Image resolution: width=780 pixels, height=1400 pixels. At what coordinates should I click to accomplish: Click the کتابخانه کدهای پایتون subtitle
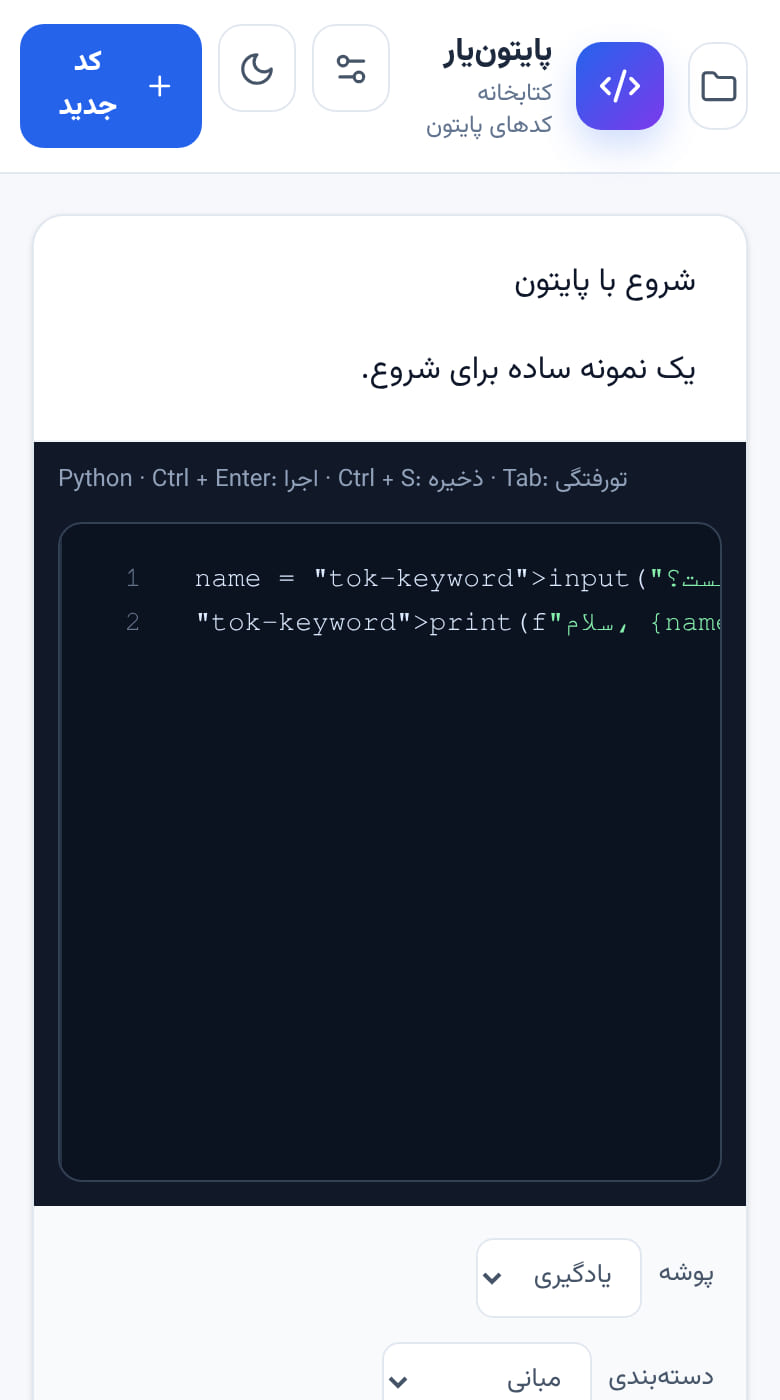pos(490,110)
